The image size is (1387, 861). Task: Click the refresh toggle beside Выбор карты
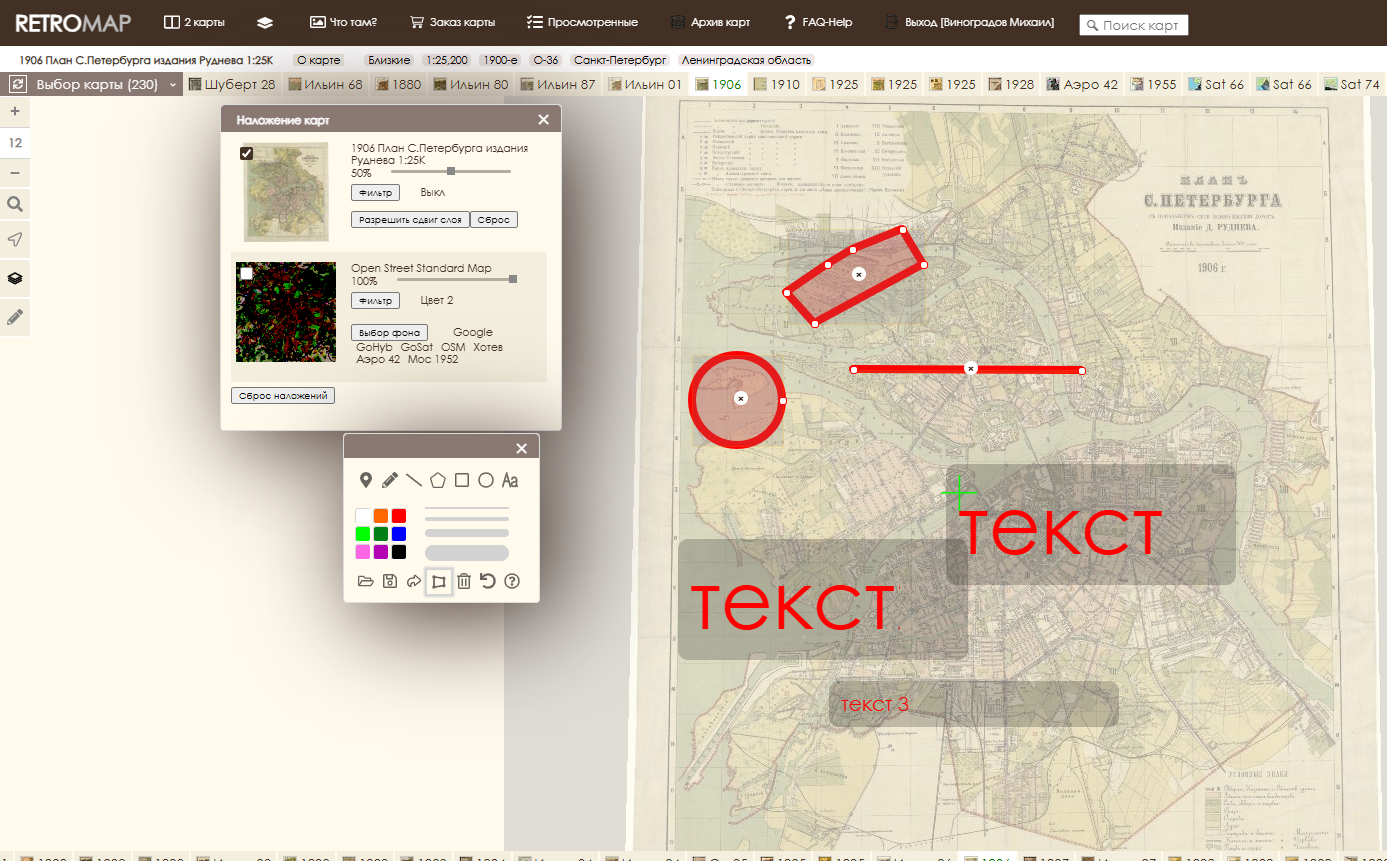18,85
